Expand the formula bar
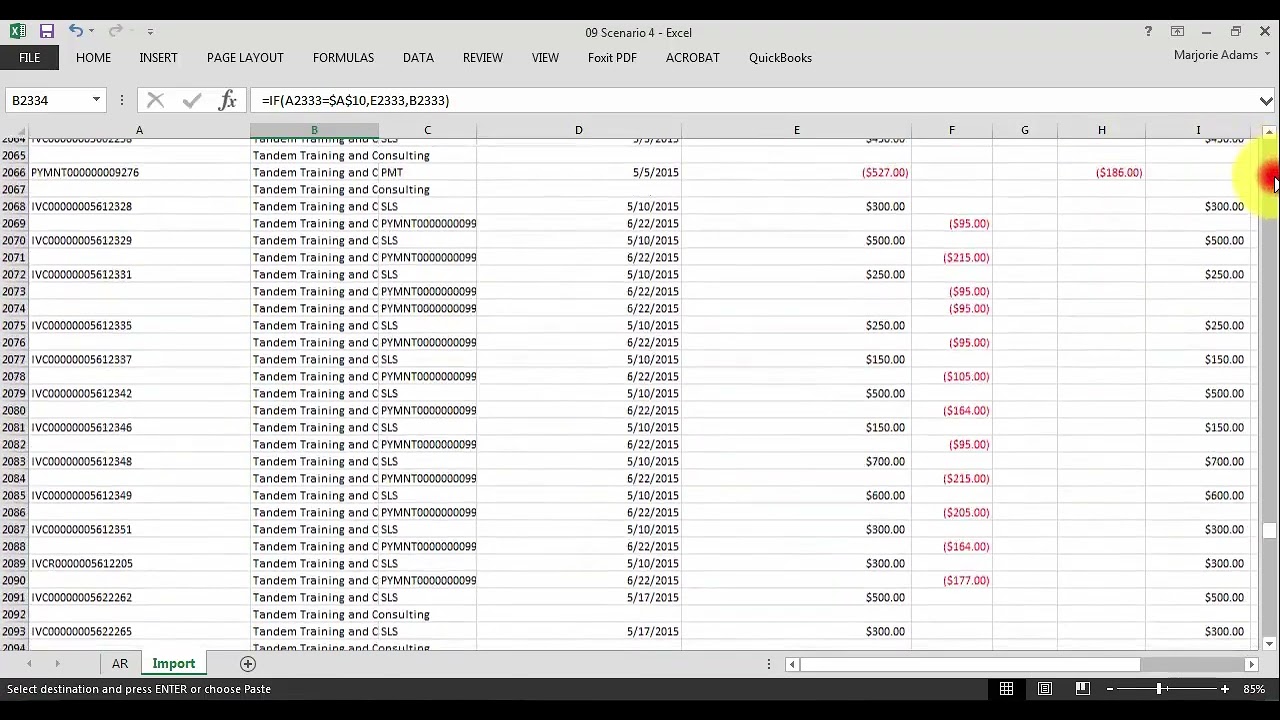The image size is (1280, 720). tap(1266, 100)
